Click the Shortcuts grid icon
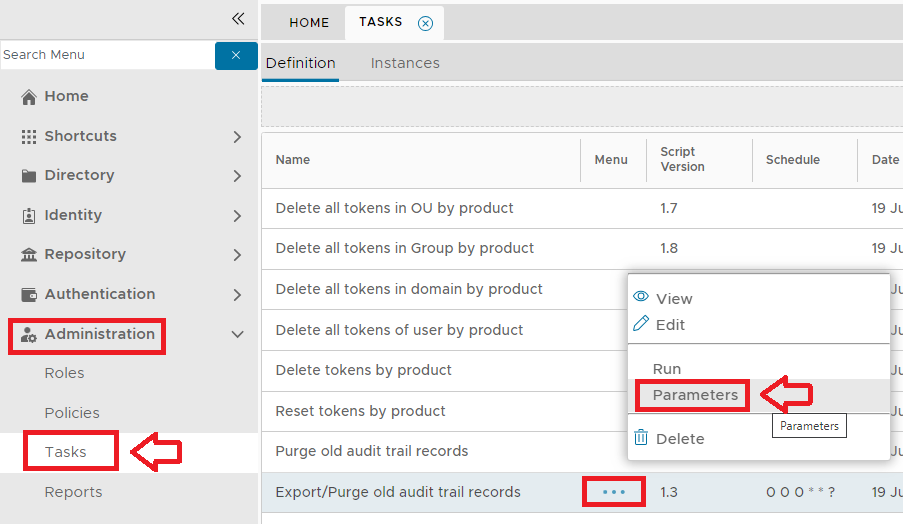This screenshot has height=524, width=903. (x=29, y=136)
